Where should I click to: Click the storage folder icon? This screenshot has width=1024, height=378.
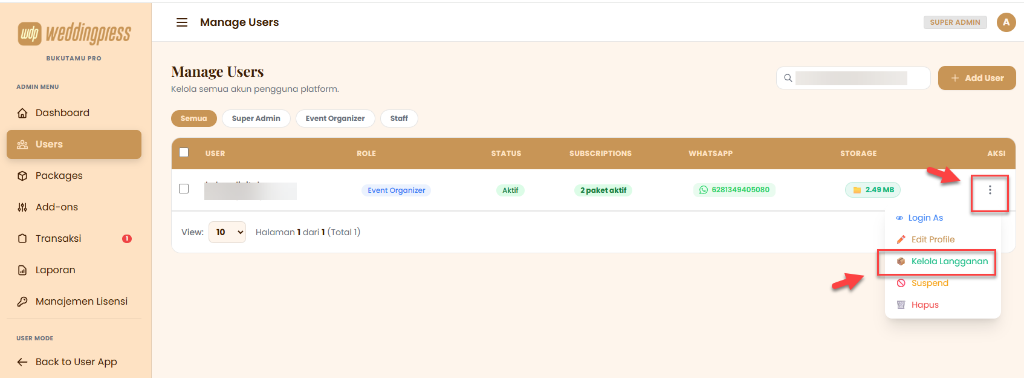[857, 191]
